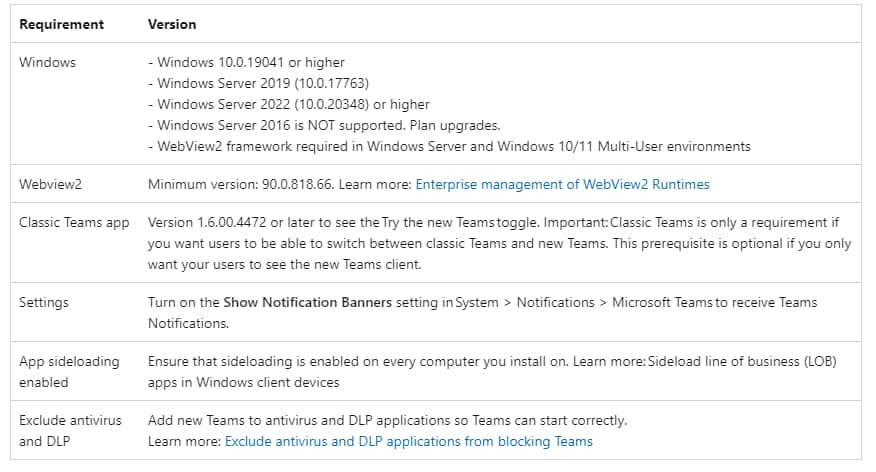
Task: Open Exclude antivirus and DLP applications link
Action: (408, 441)
